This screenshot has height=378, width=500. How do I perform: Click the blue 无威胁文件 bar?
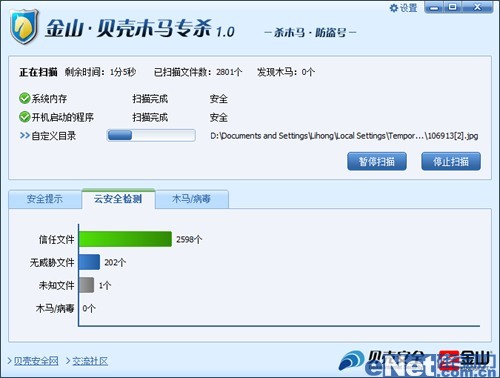(89, 262)
